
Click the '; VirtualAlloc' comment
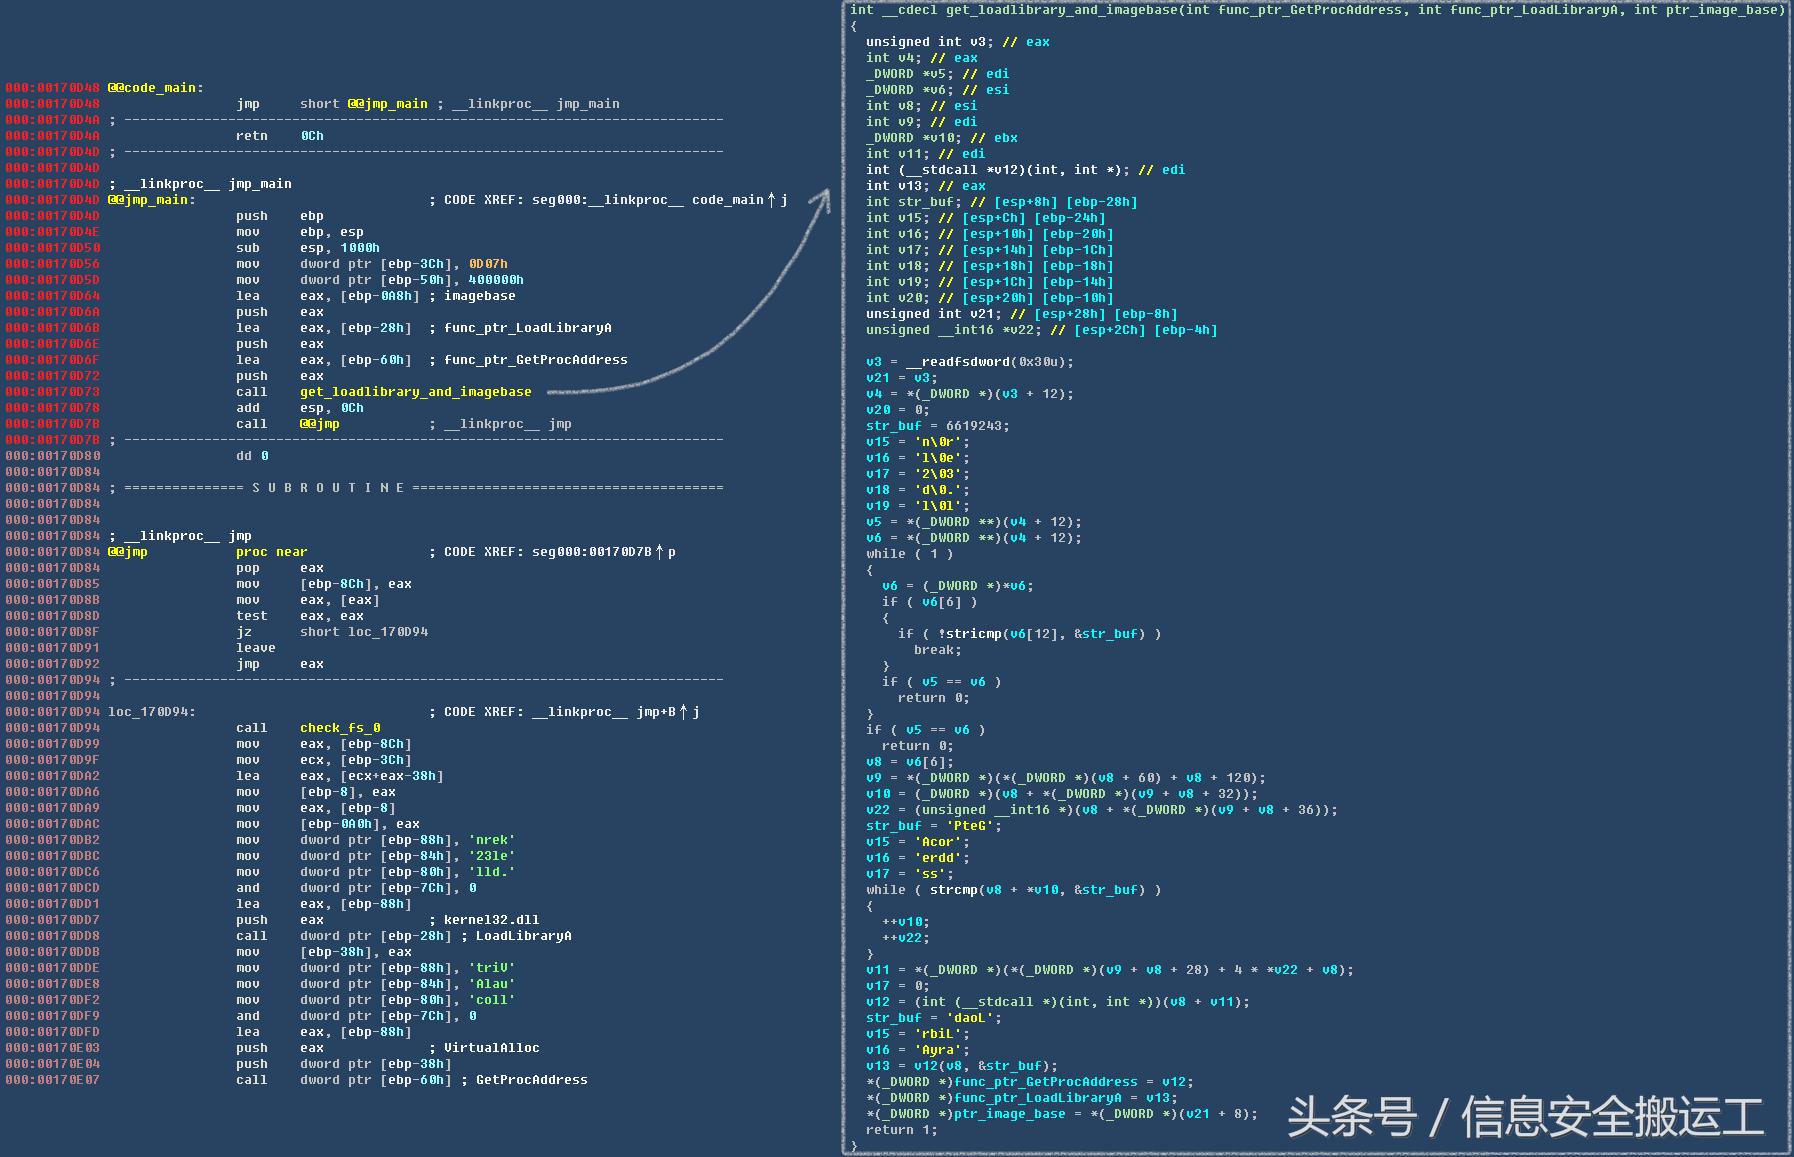[x=485, y=1048]
